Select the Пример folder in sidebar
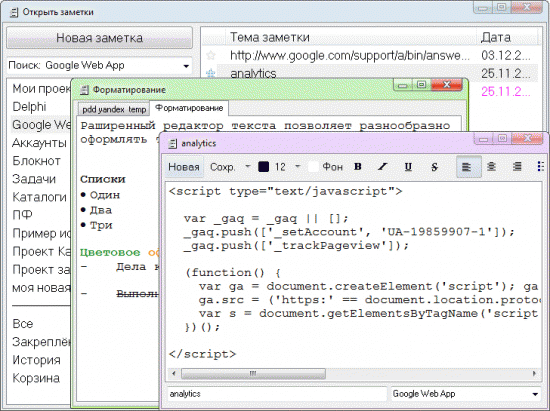The height and width of the screenshot is (411, 550). [41, 233]
